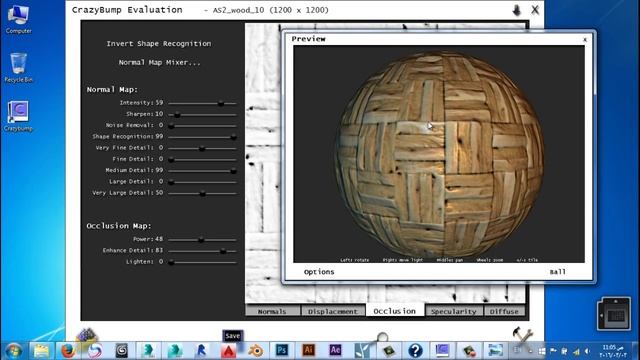Click the Preview window title
The width and height of the screenshot is (640, 360).
click(309, 39)
